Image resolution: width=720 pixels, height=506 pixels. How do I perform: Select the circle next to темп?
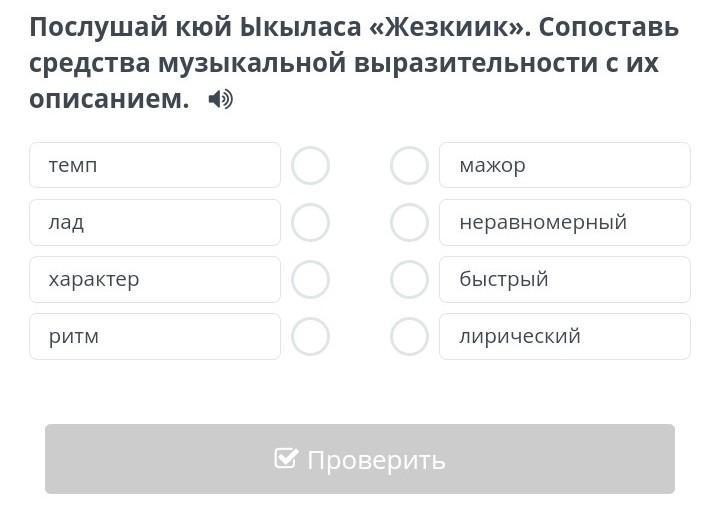pyautogui.click(x=310, y=166)
